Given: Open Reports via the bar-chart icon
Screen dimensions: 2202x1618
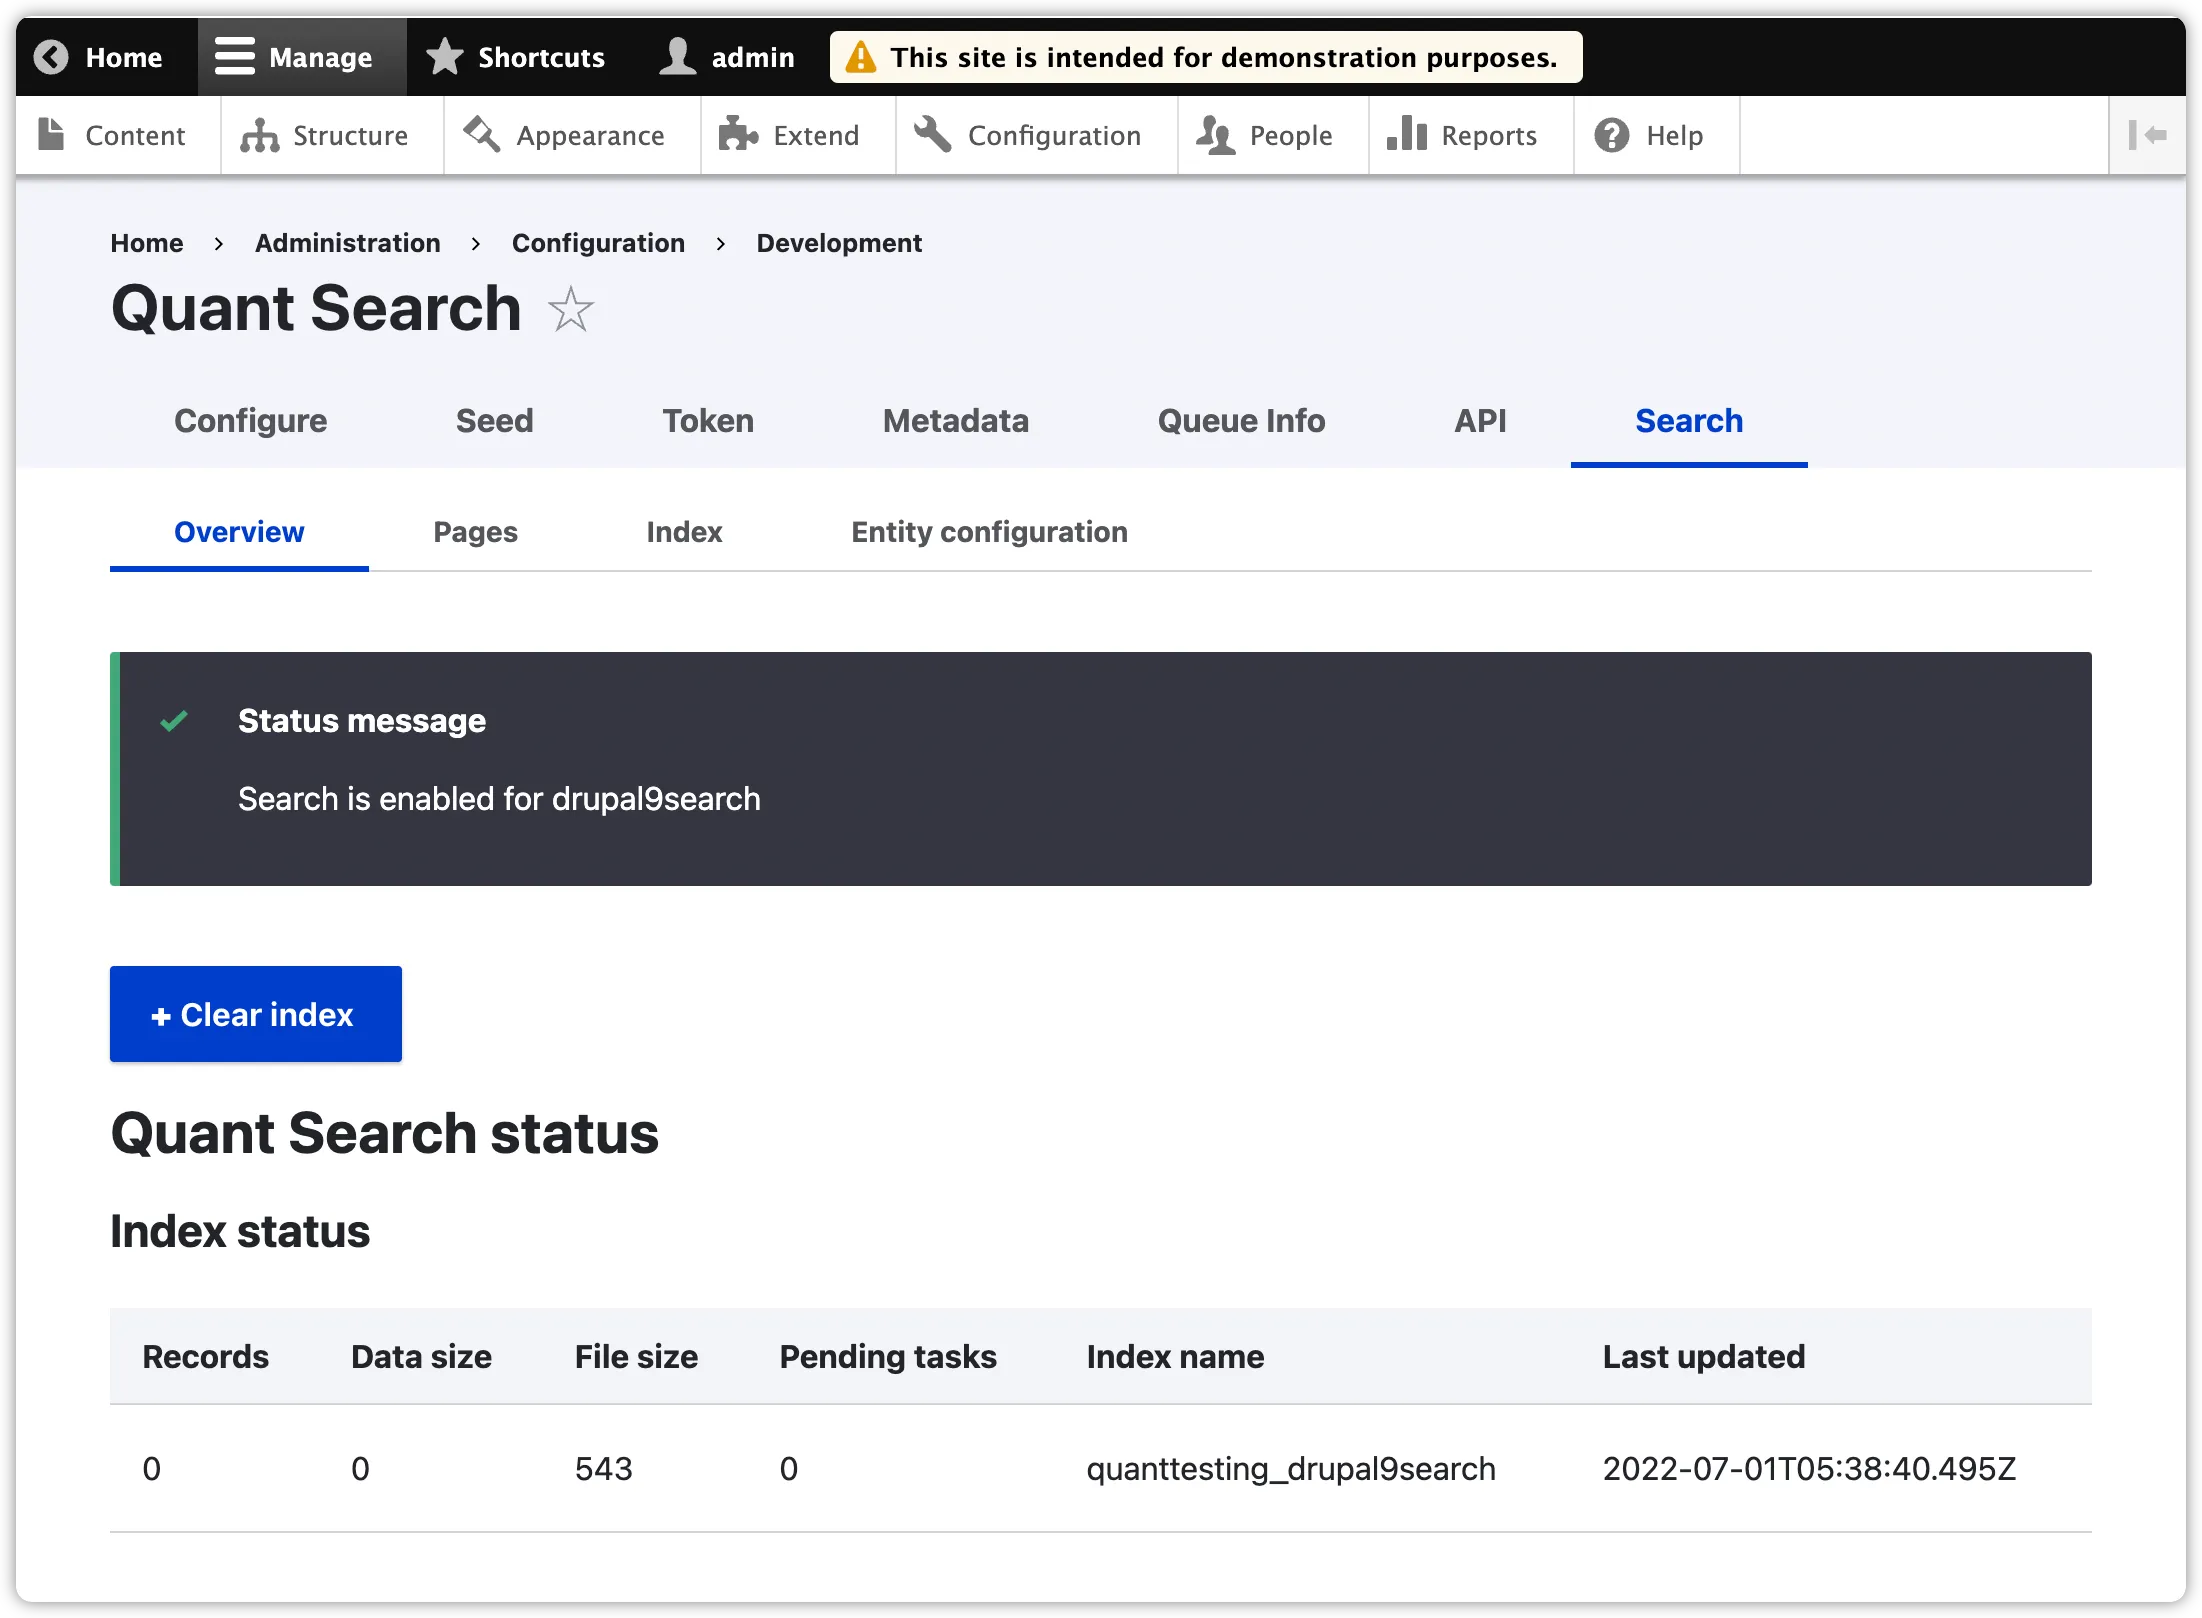Looking at the screenshot, I should coord(1406,135).
